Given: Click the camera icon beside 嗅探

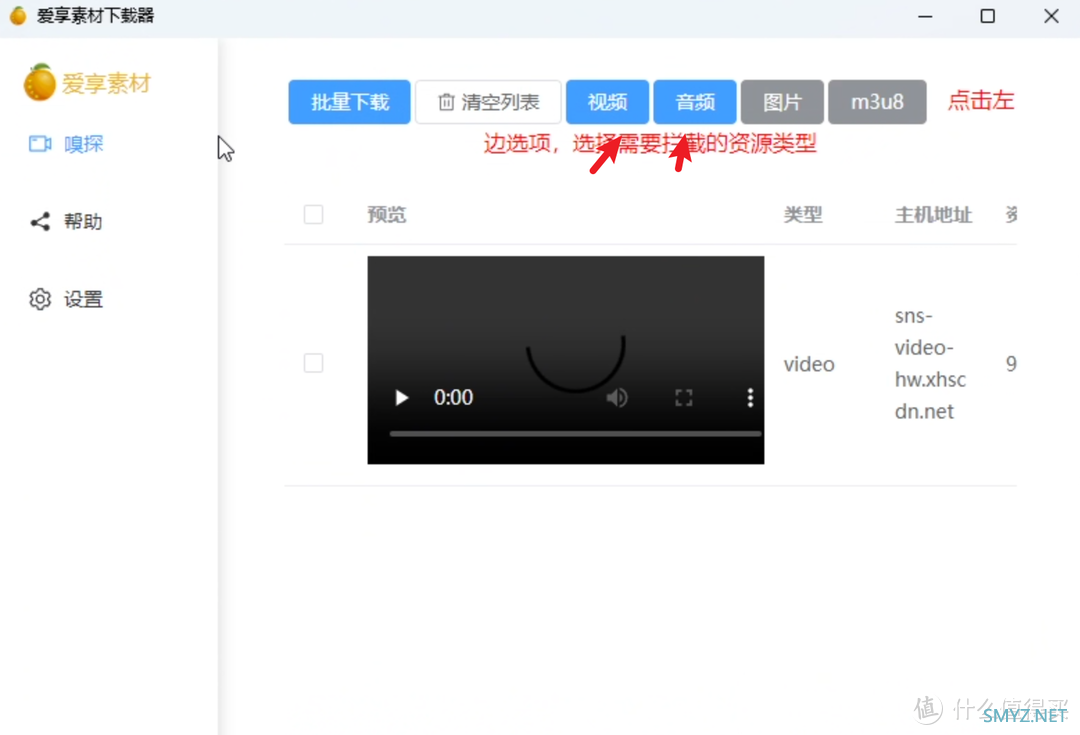Looking at the screenshot, I should 40,144.
